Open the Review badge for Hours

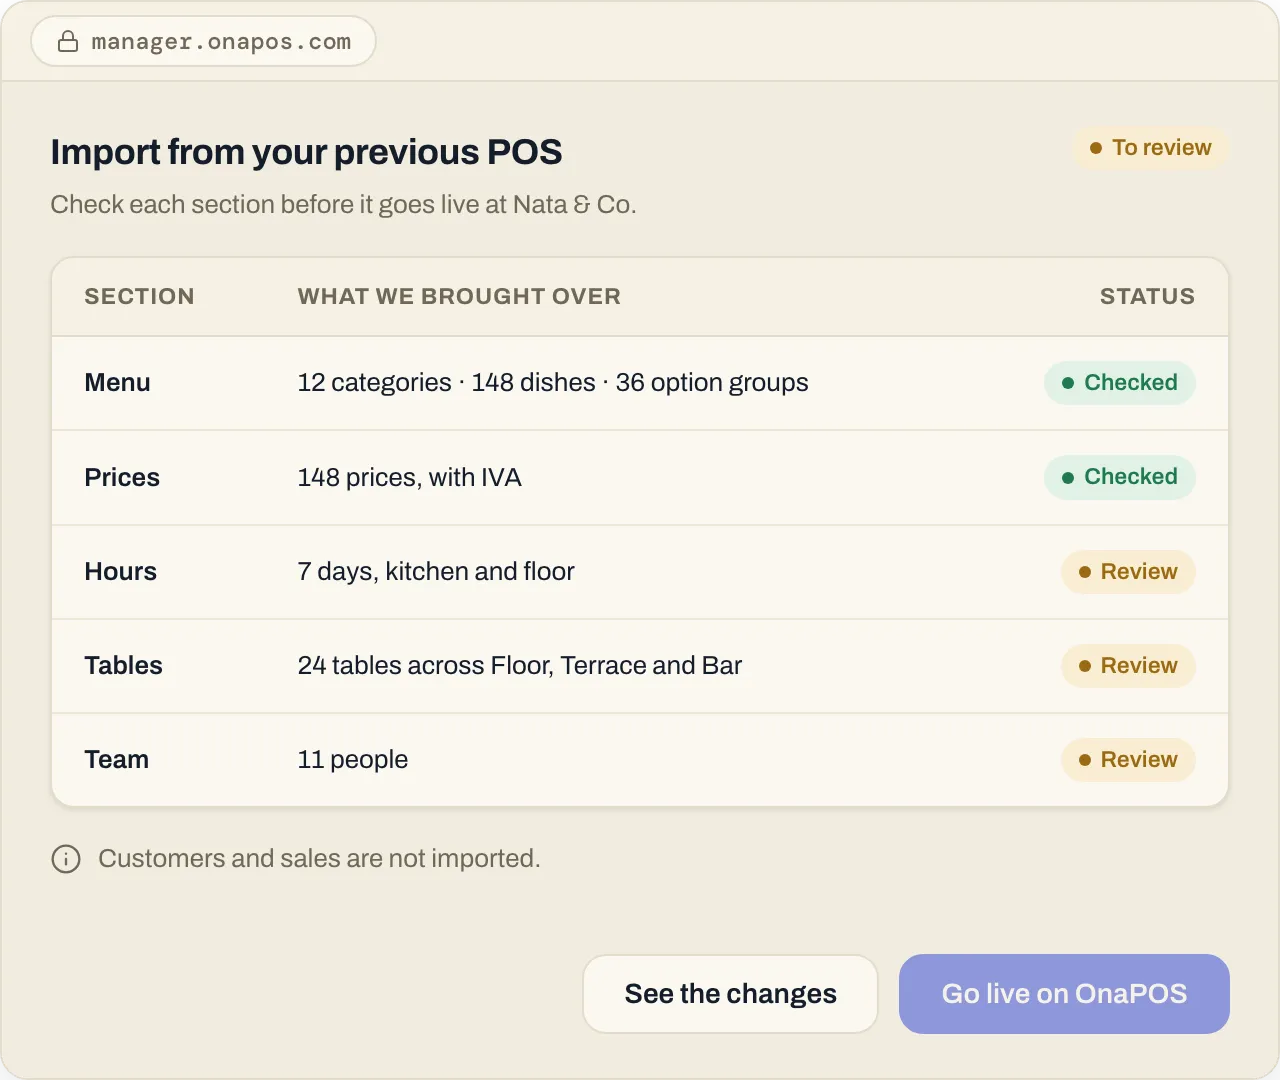[x=1128, y=572]
